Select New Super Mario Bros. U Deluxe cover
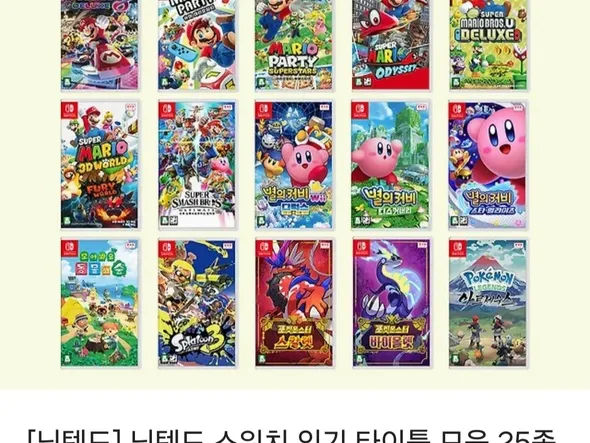Screen dimensions: 590x443 click(x=488, y=44)
